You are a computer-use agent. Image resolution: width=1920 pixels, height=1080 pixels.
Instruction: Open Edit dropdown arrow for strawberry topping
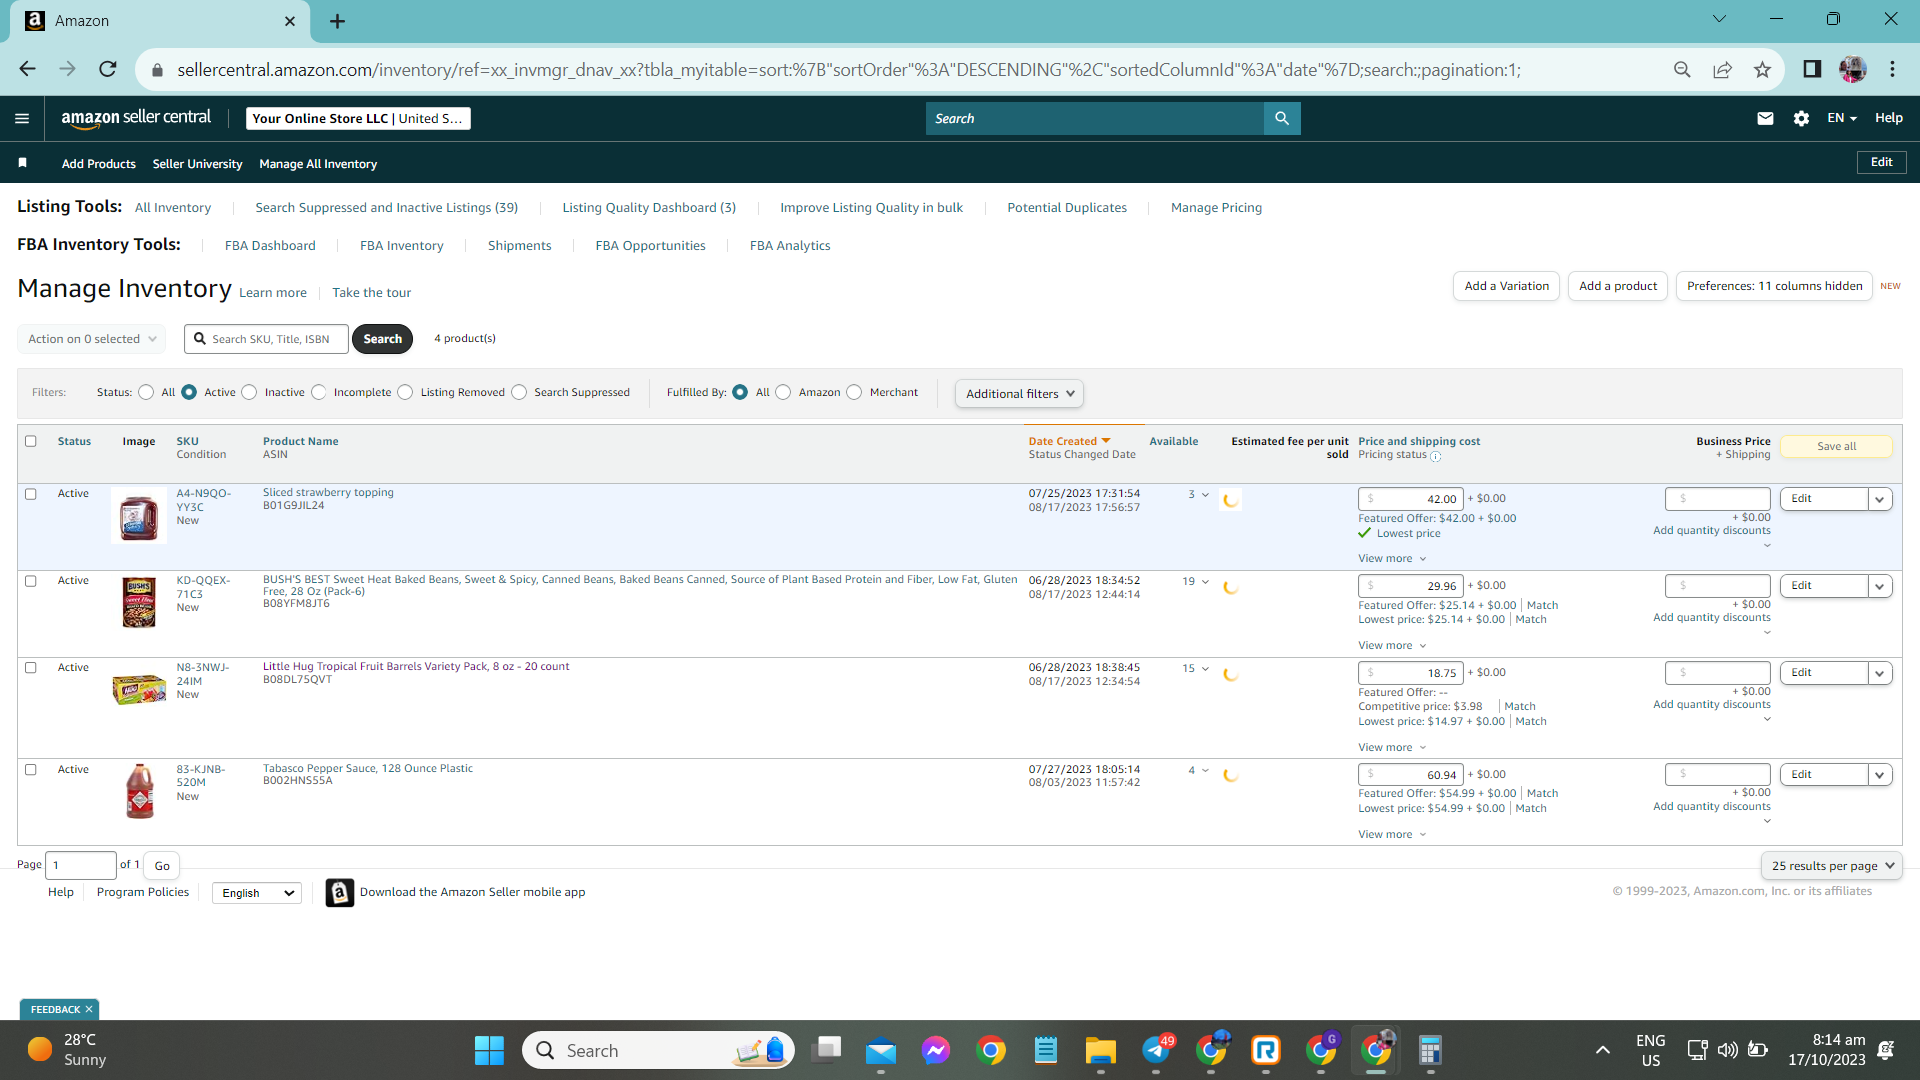[x=1880, y=499]
